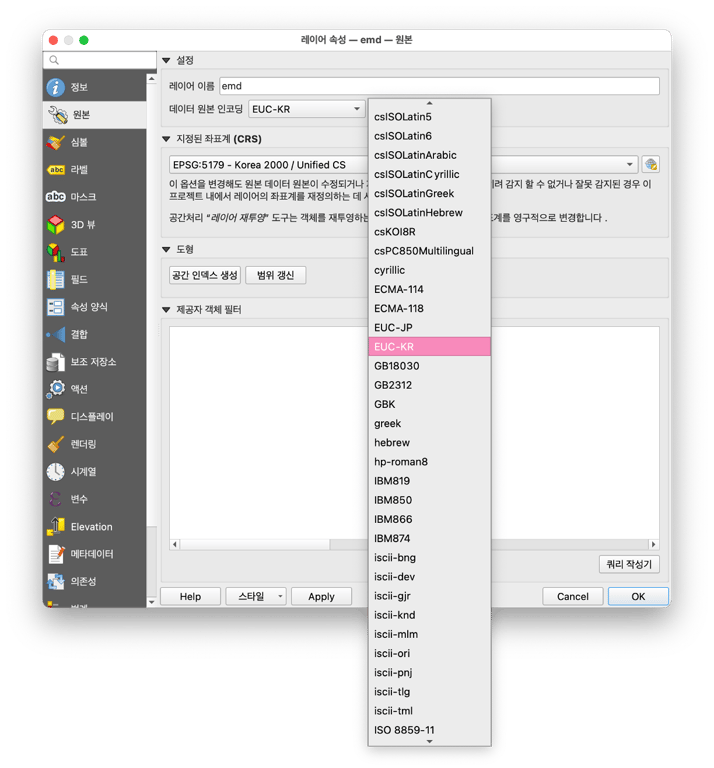Click the filter box scroll-left arrow
The height and width of the screenshot is (768, 714).
coord(175,544)
